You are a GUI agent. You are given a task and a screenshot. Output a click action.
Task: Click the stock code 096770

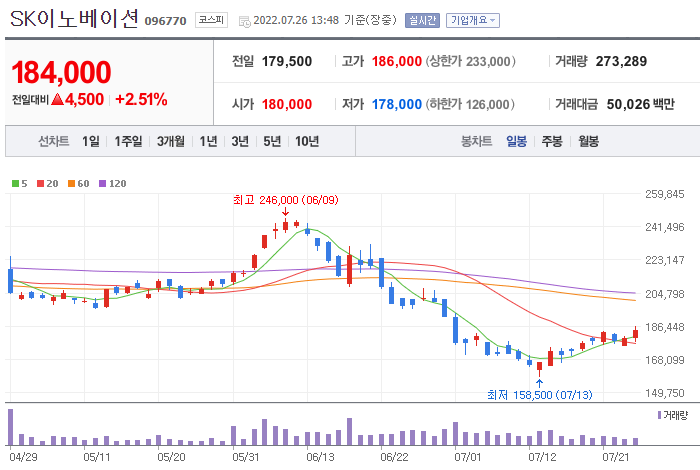[166, 21]
